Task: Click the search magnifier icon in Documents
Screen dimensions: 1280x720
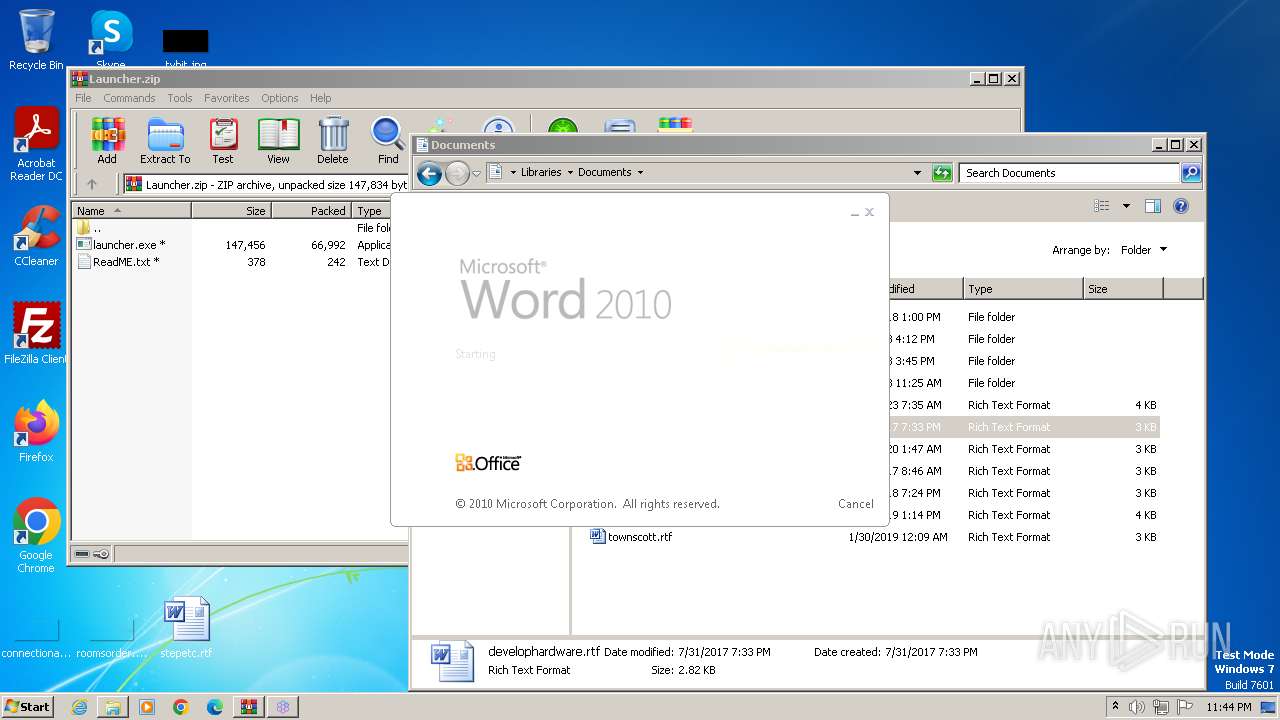Action: point(1190,173)
